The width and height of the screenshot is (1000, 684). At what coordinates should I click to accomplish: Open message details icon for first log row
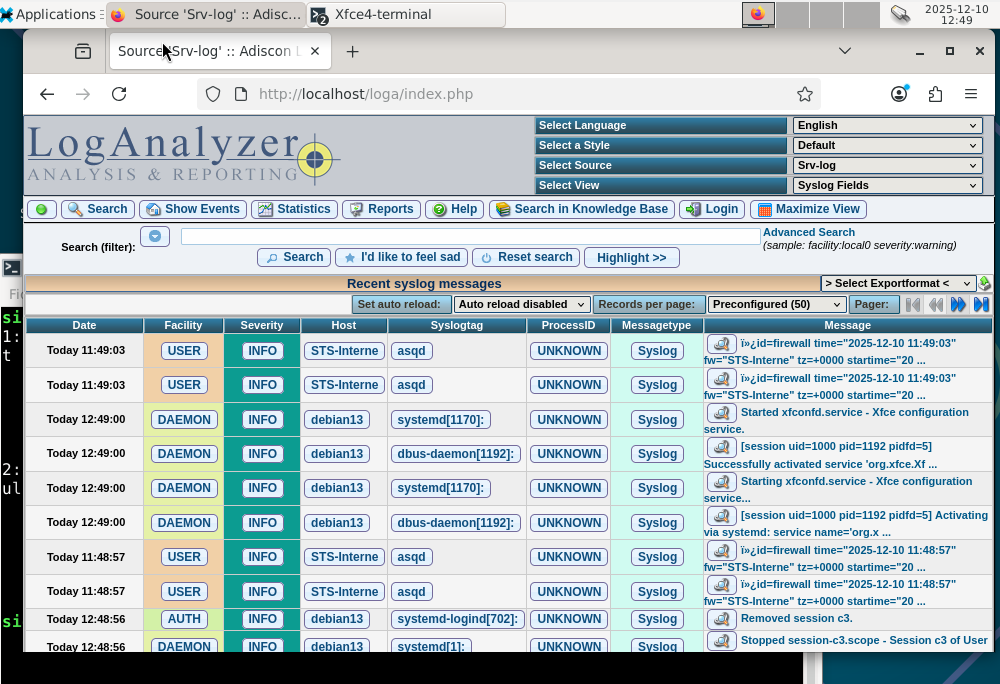[721, 344]
